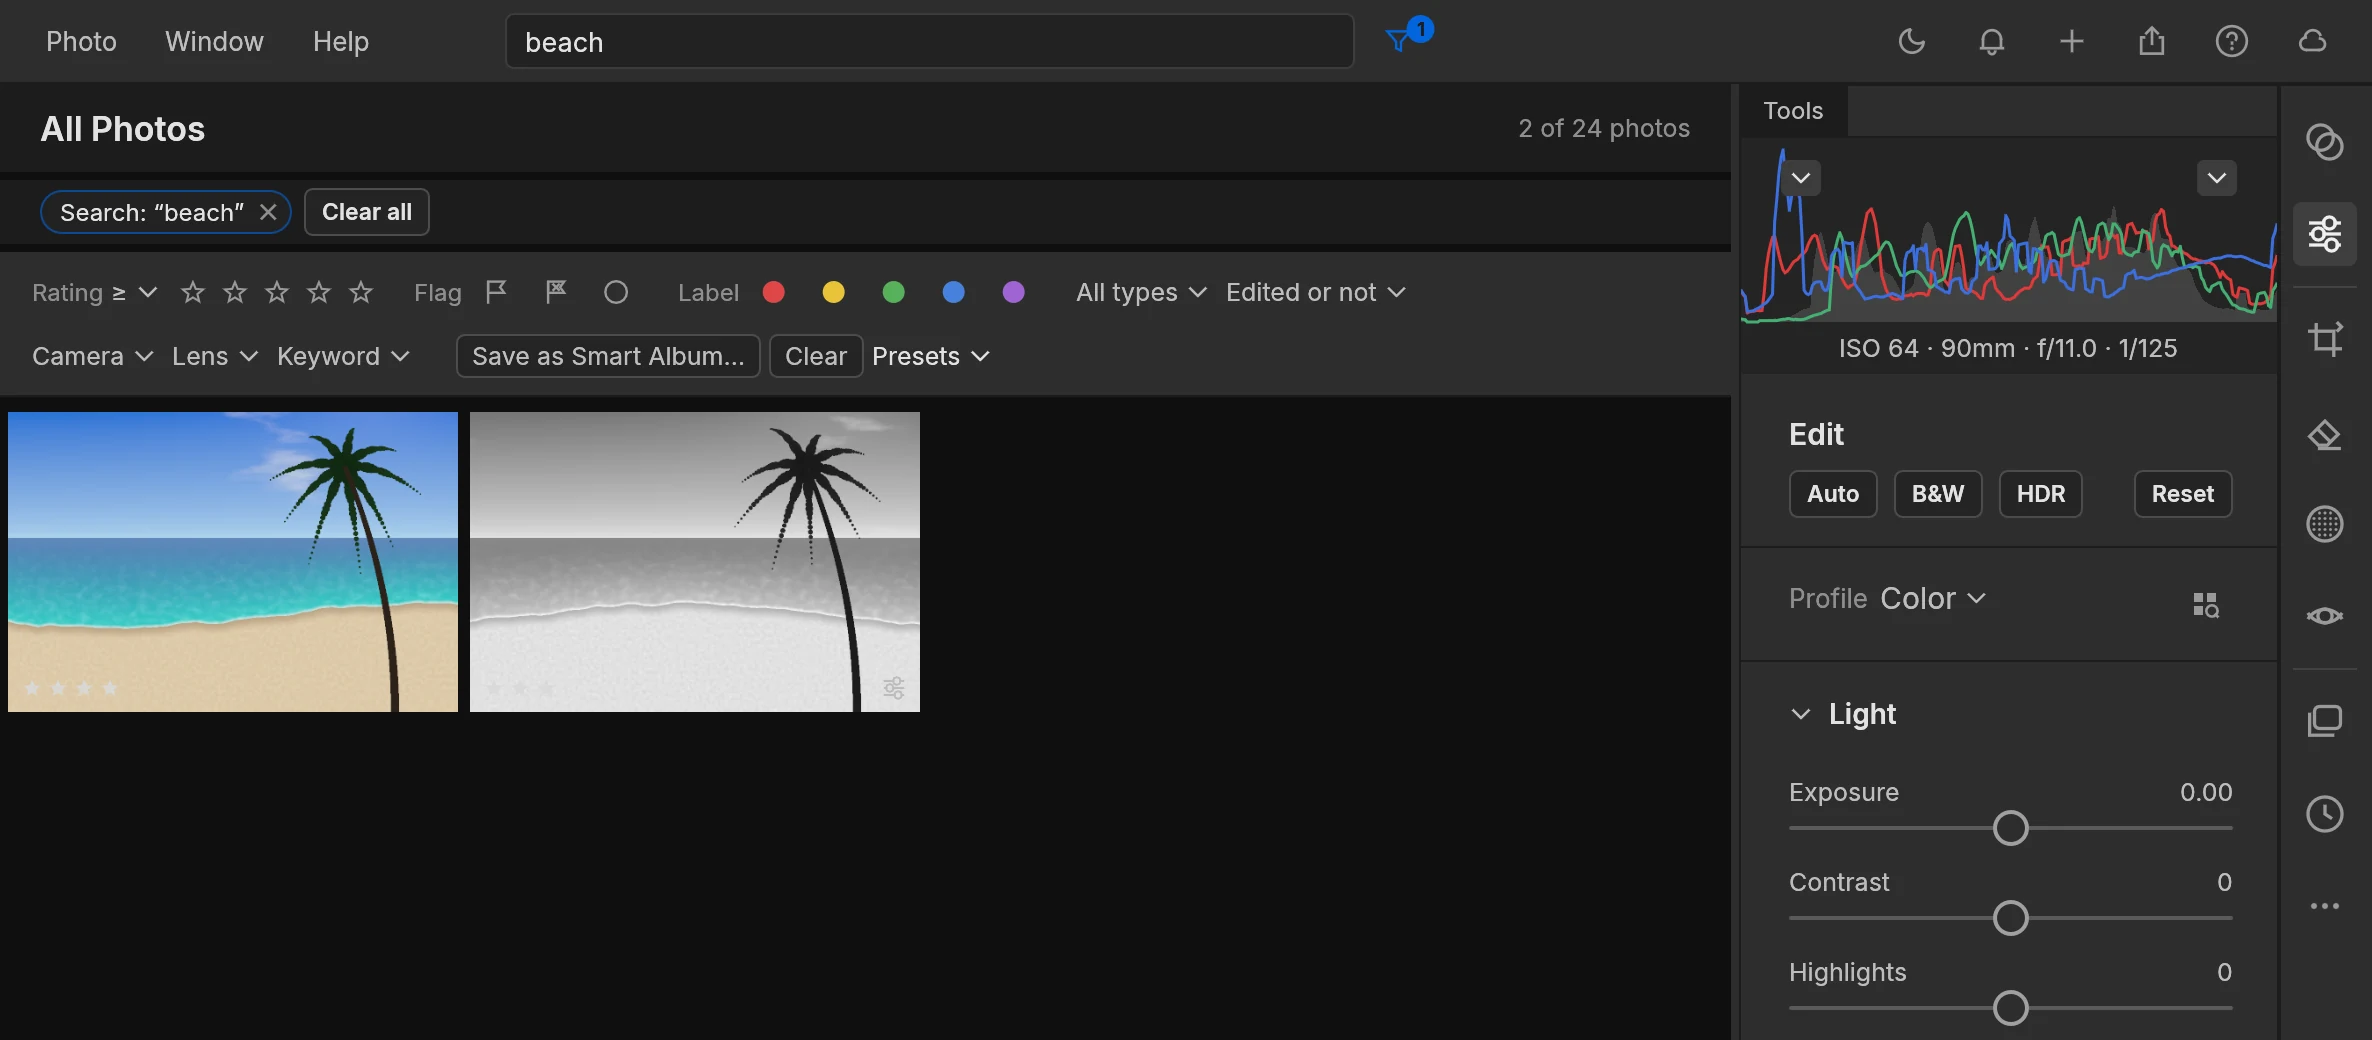The image size is (2372, 1040).
Task: Click the notifications bell icon
Action: pyautogui.click(x=1992, y=42)
